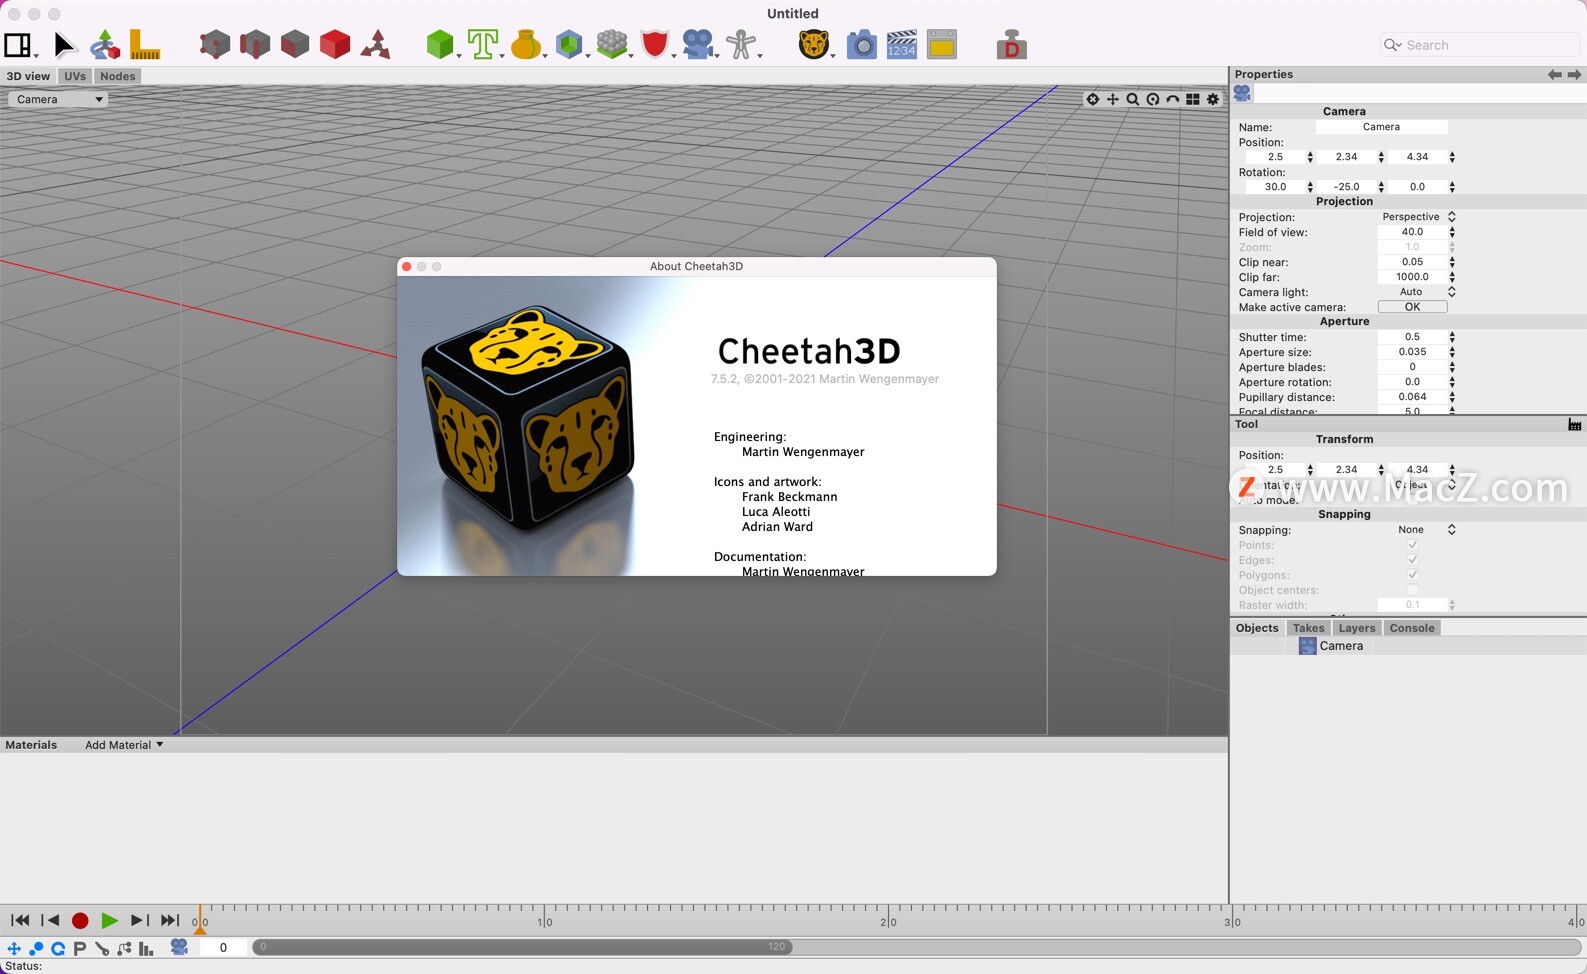Click the cheetah head render icon
Image resolution: width=1587 pixels, height=974 pixels.
(x=815, y=45)
